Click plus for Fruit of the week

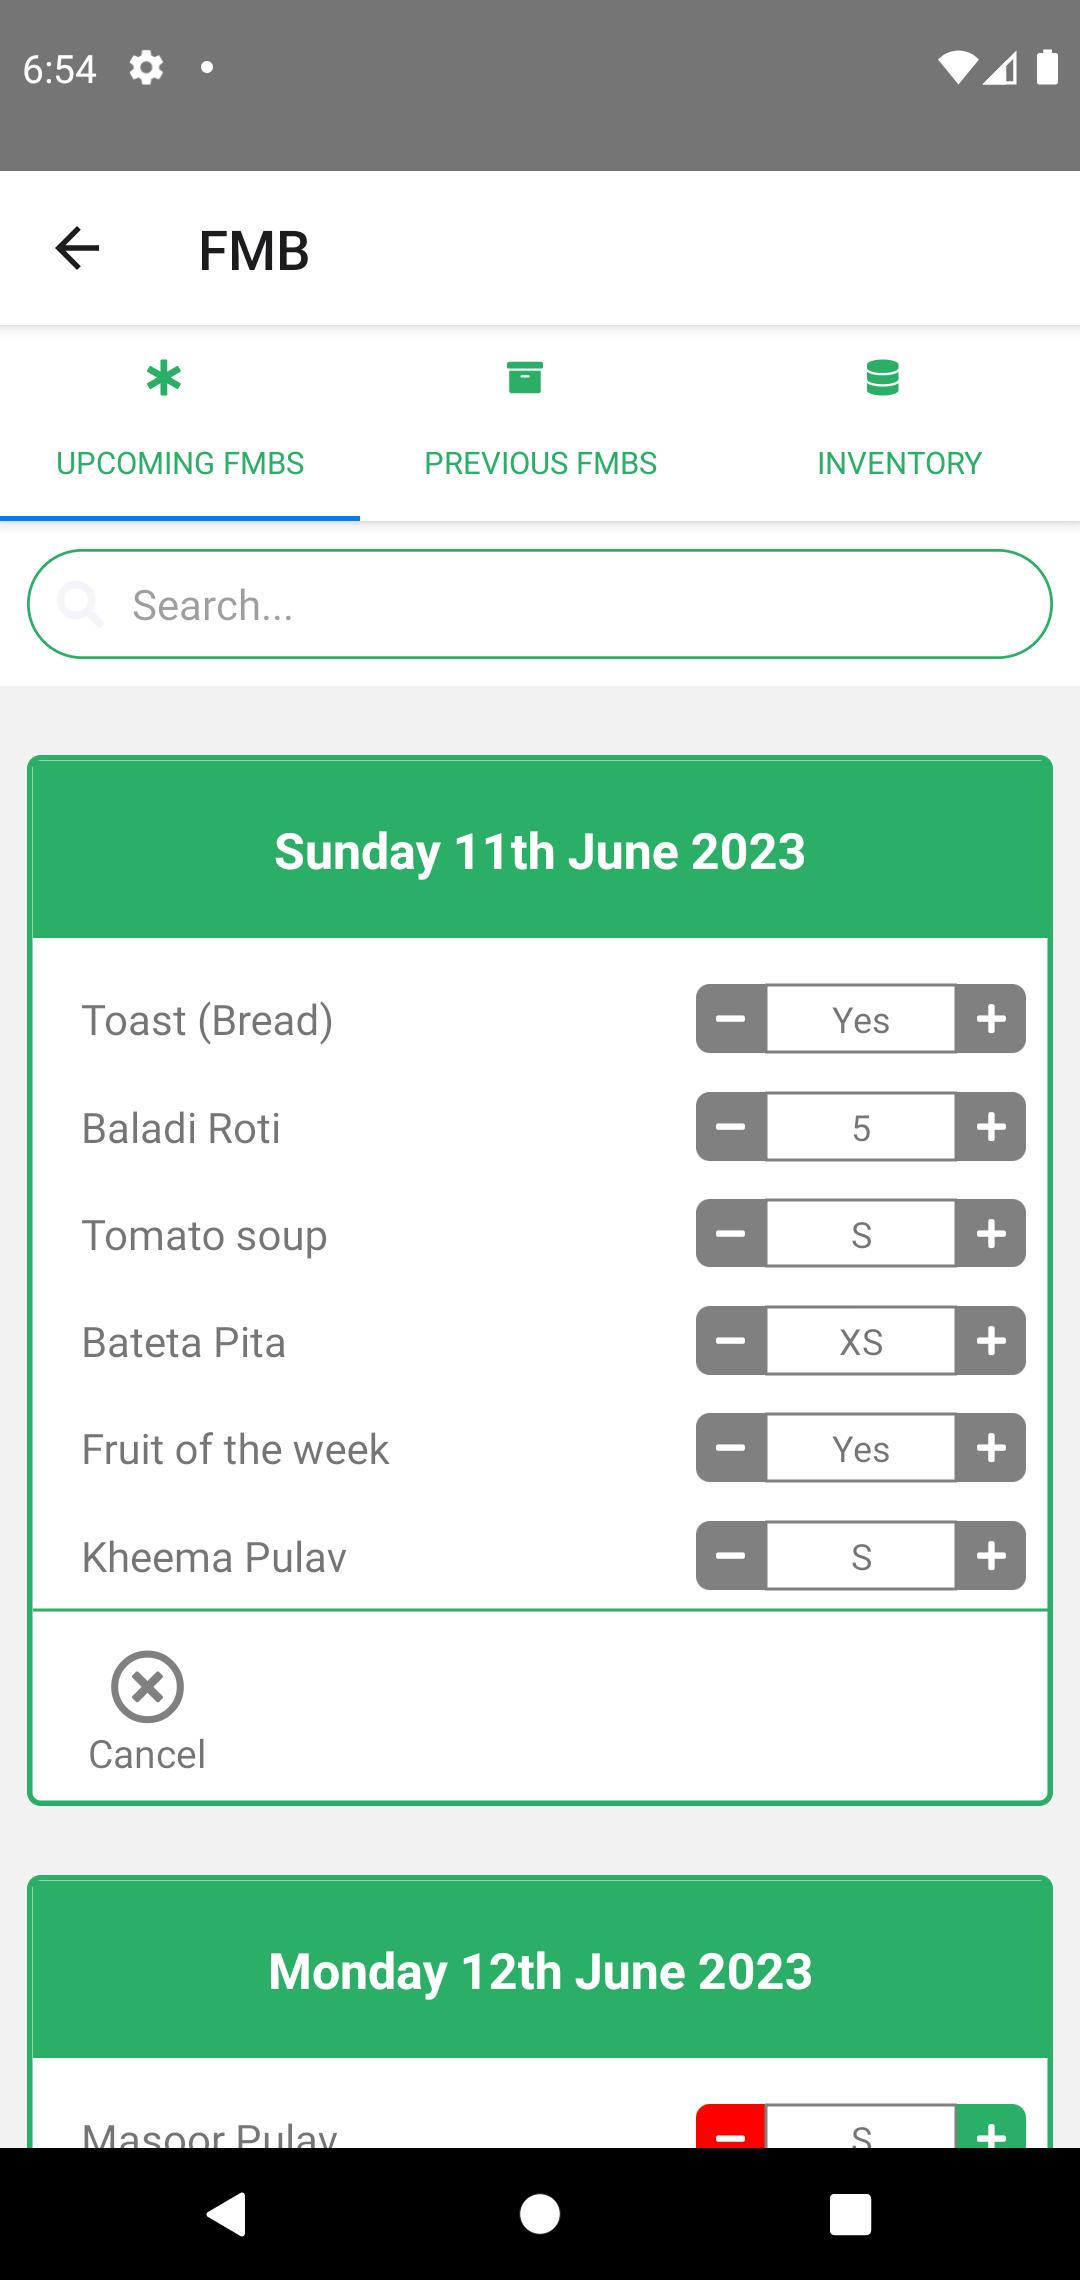click(x=991, y=1448)
